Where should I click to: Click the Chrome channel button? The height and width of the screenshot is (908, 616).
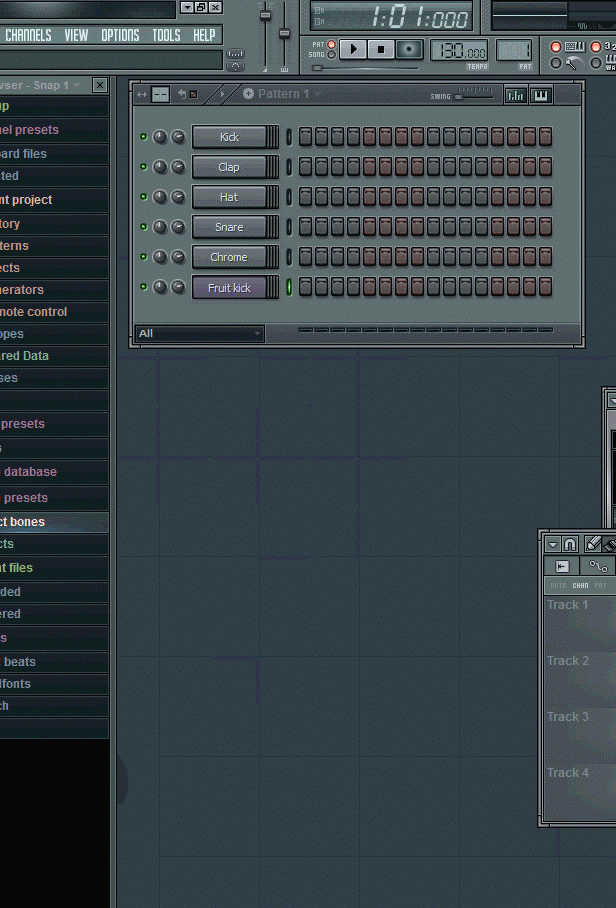(229, 257)
